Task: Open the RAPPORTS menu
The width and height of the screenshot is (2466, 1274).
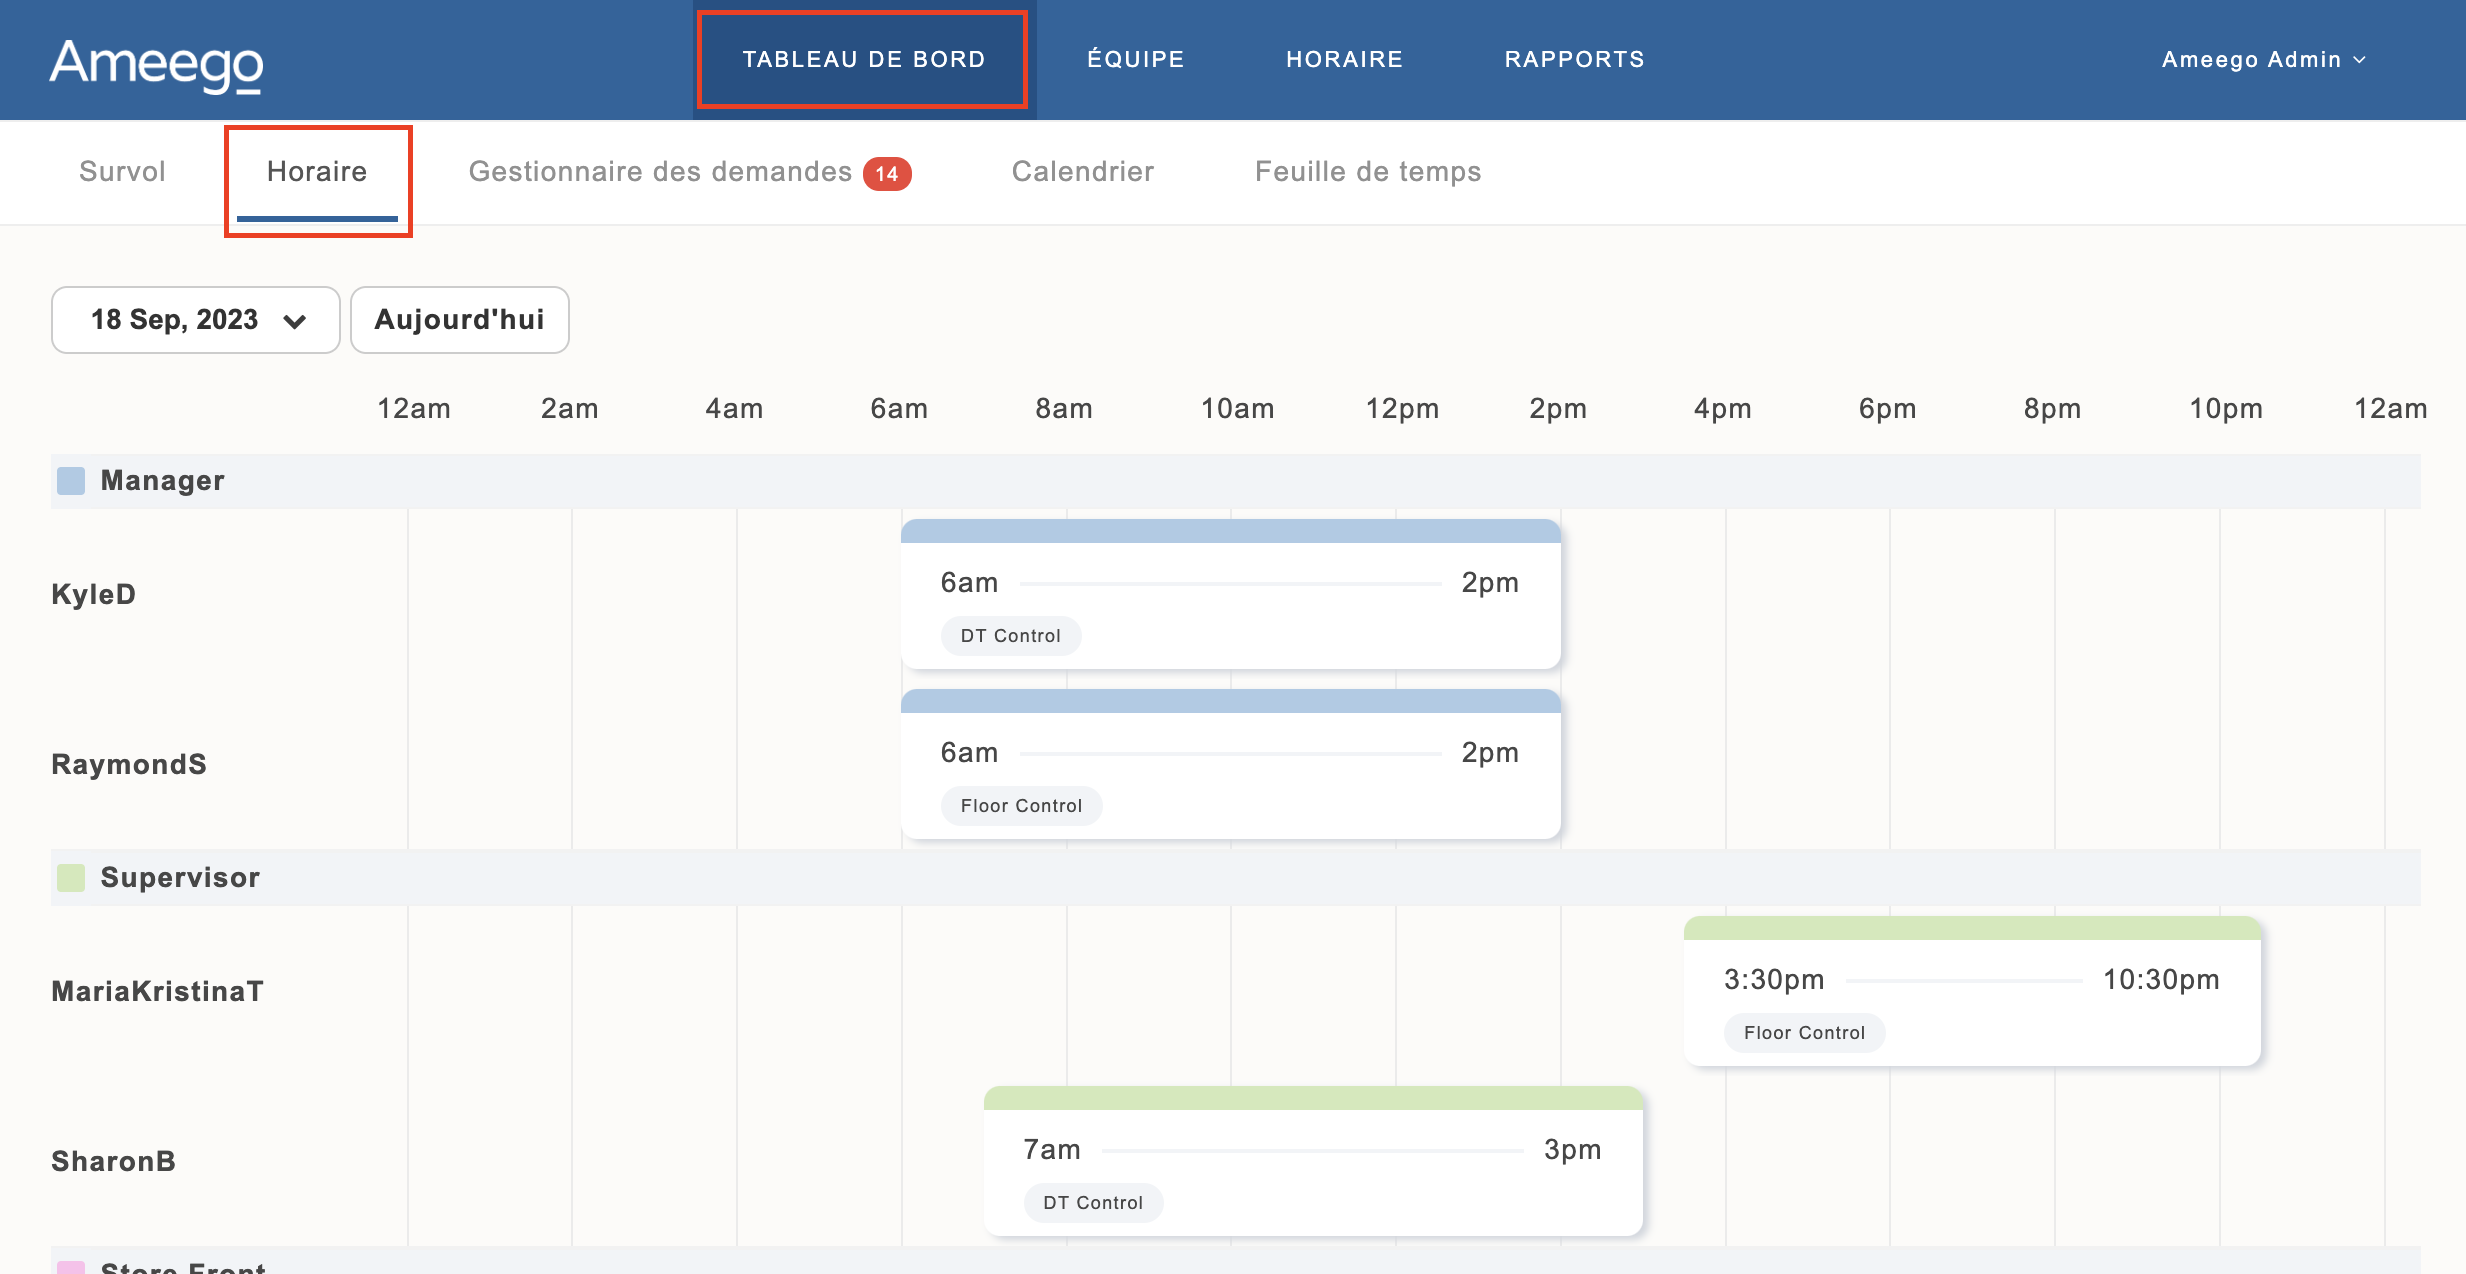Action: (x=1574, y=60)
